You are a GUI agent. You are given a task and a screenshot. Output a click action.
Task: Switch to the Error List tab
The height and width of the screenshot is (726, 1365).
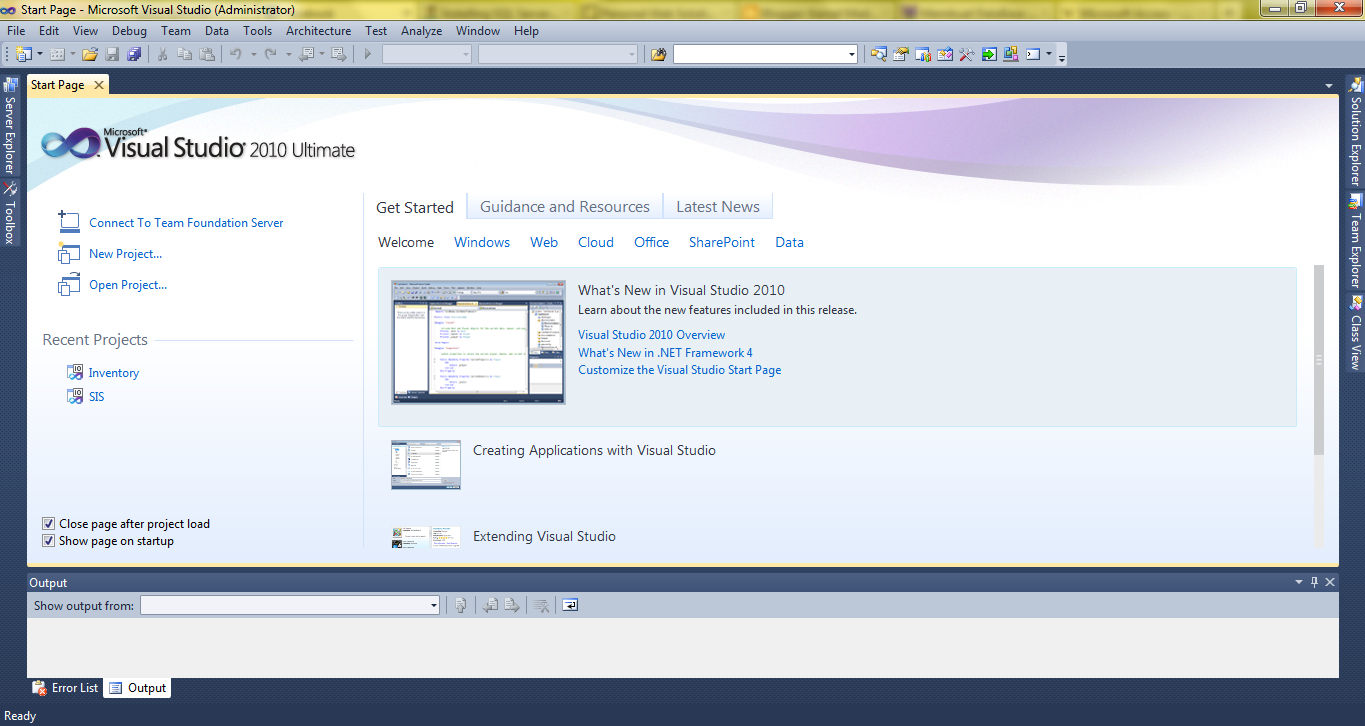coord(66,688)
